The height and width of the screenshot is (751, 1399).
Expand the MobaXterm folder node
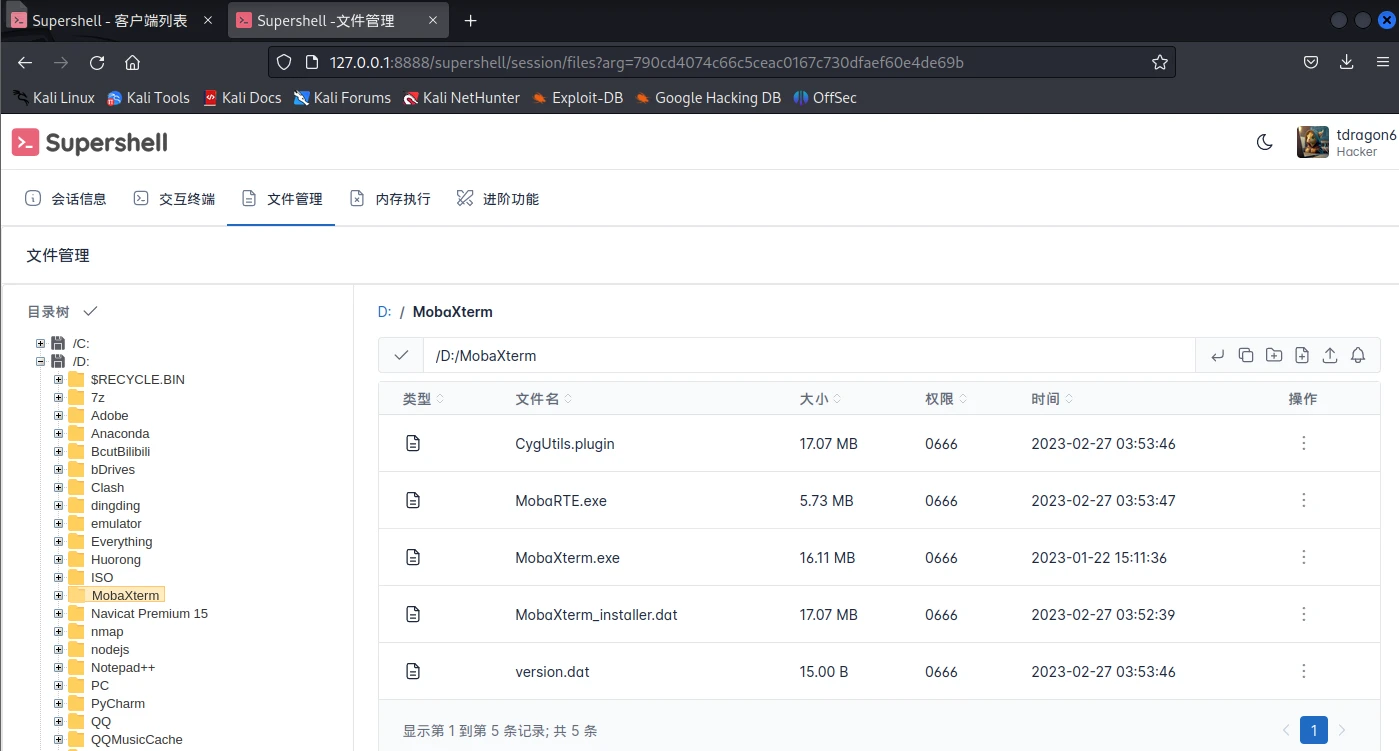click(x=59, y=595)
